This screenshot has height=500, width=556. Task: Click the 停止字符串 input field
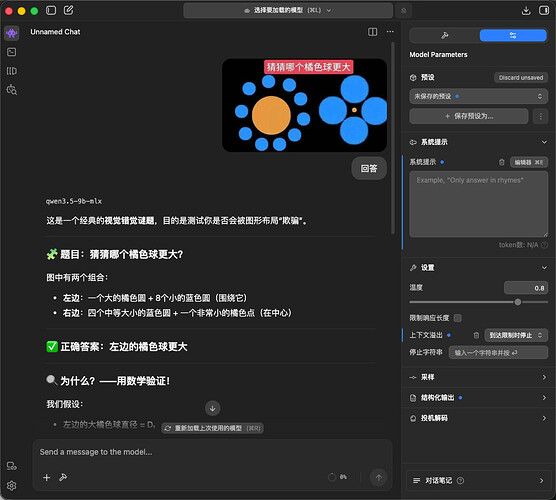[498, 353]
